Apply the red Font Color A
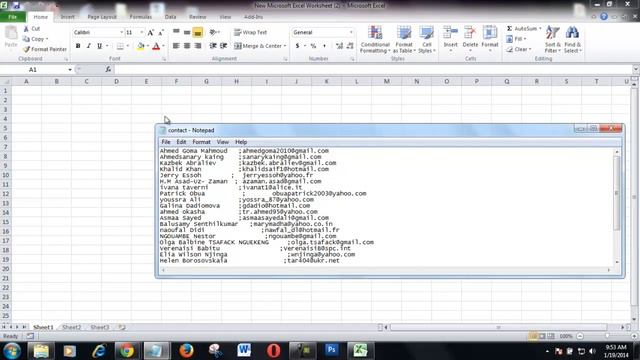The image size is (640, 360). tap(156, 46)
